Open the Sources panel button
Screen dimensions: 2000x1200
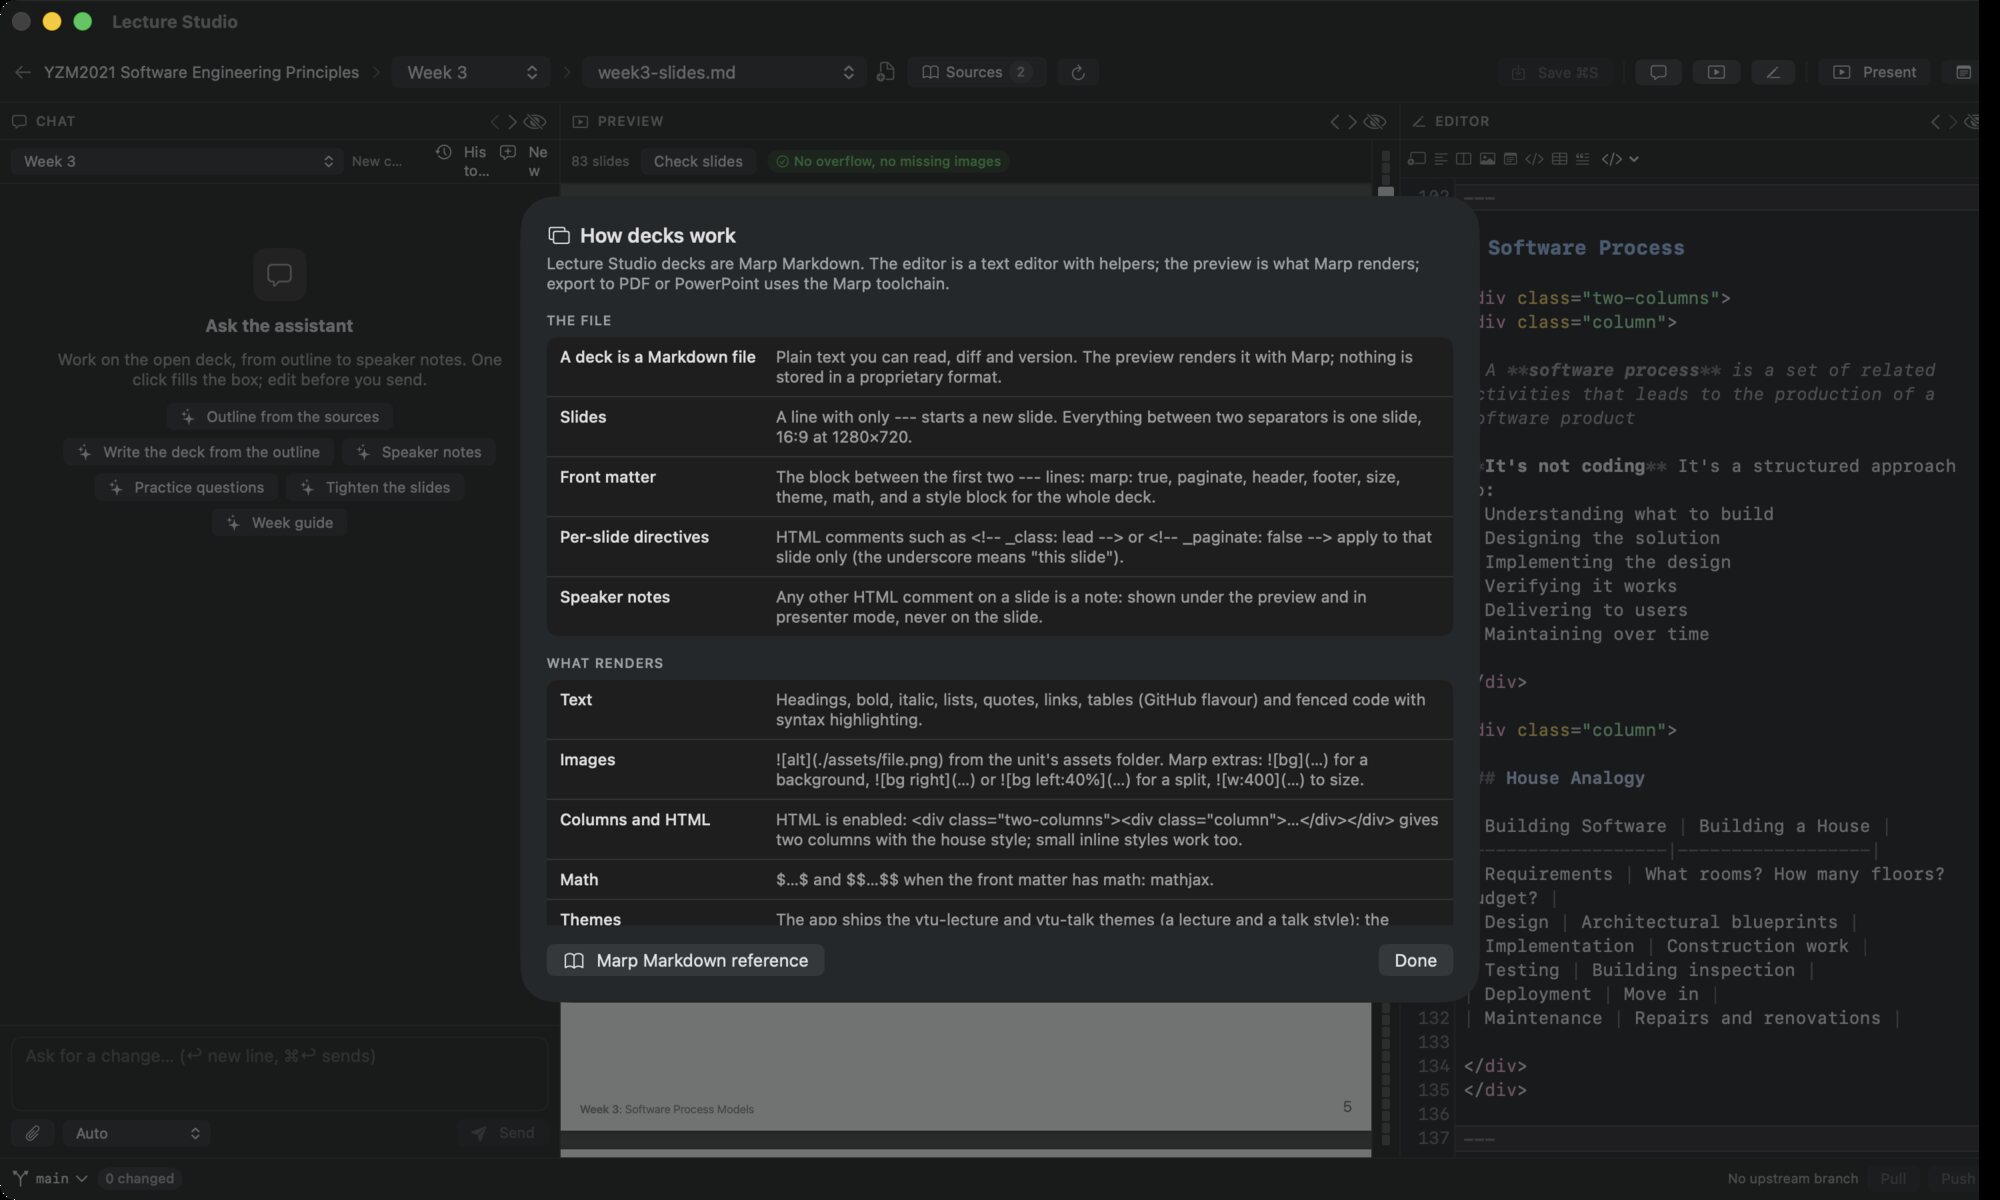[x=976, y=72]
